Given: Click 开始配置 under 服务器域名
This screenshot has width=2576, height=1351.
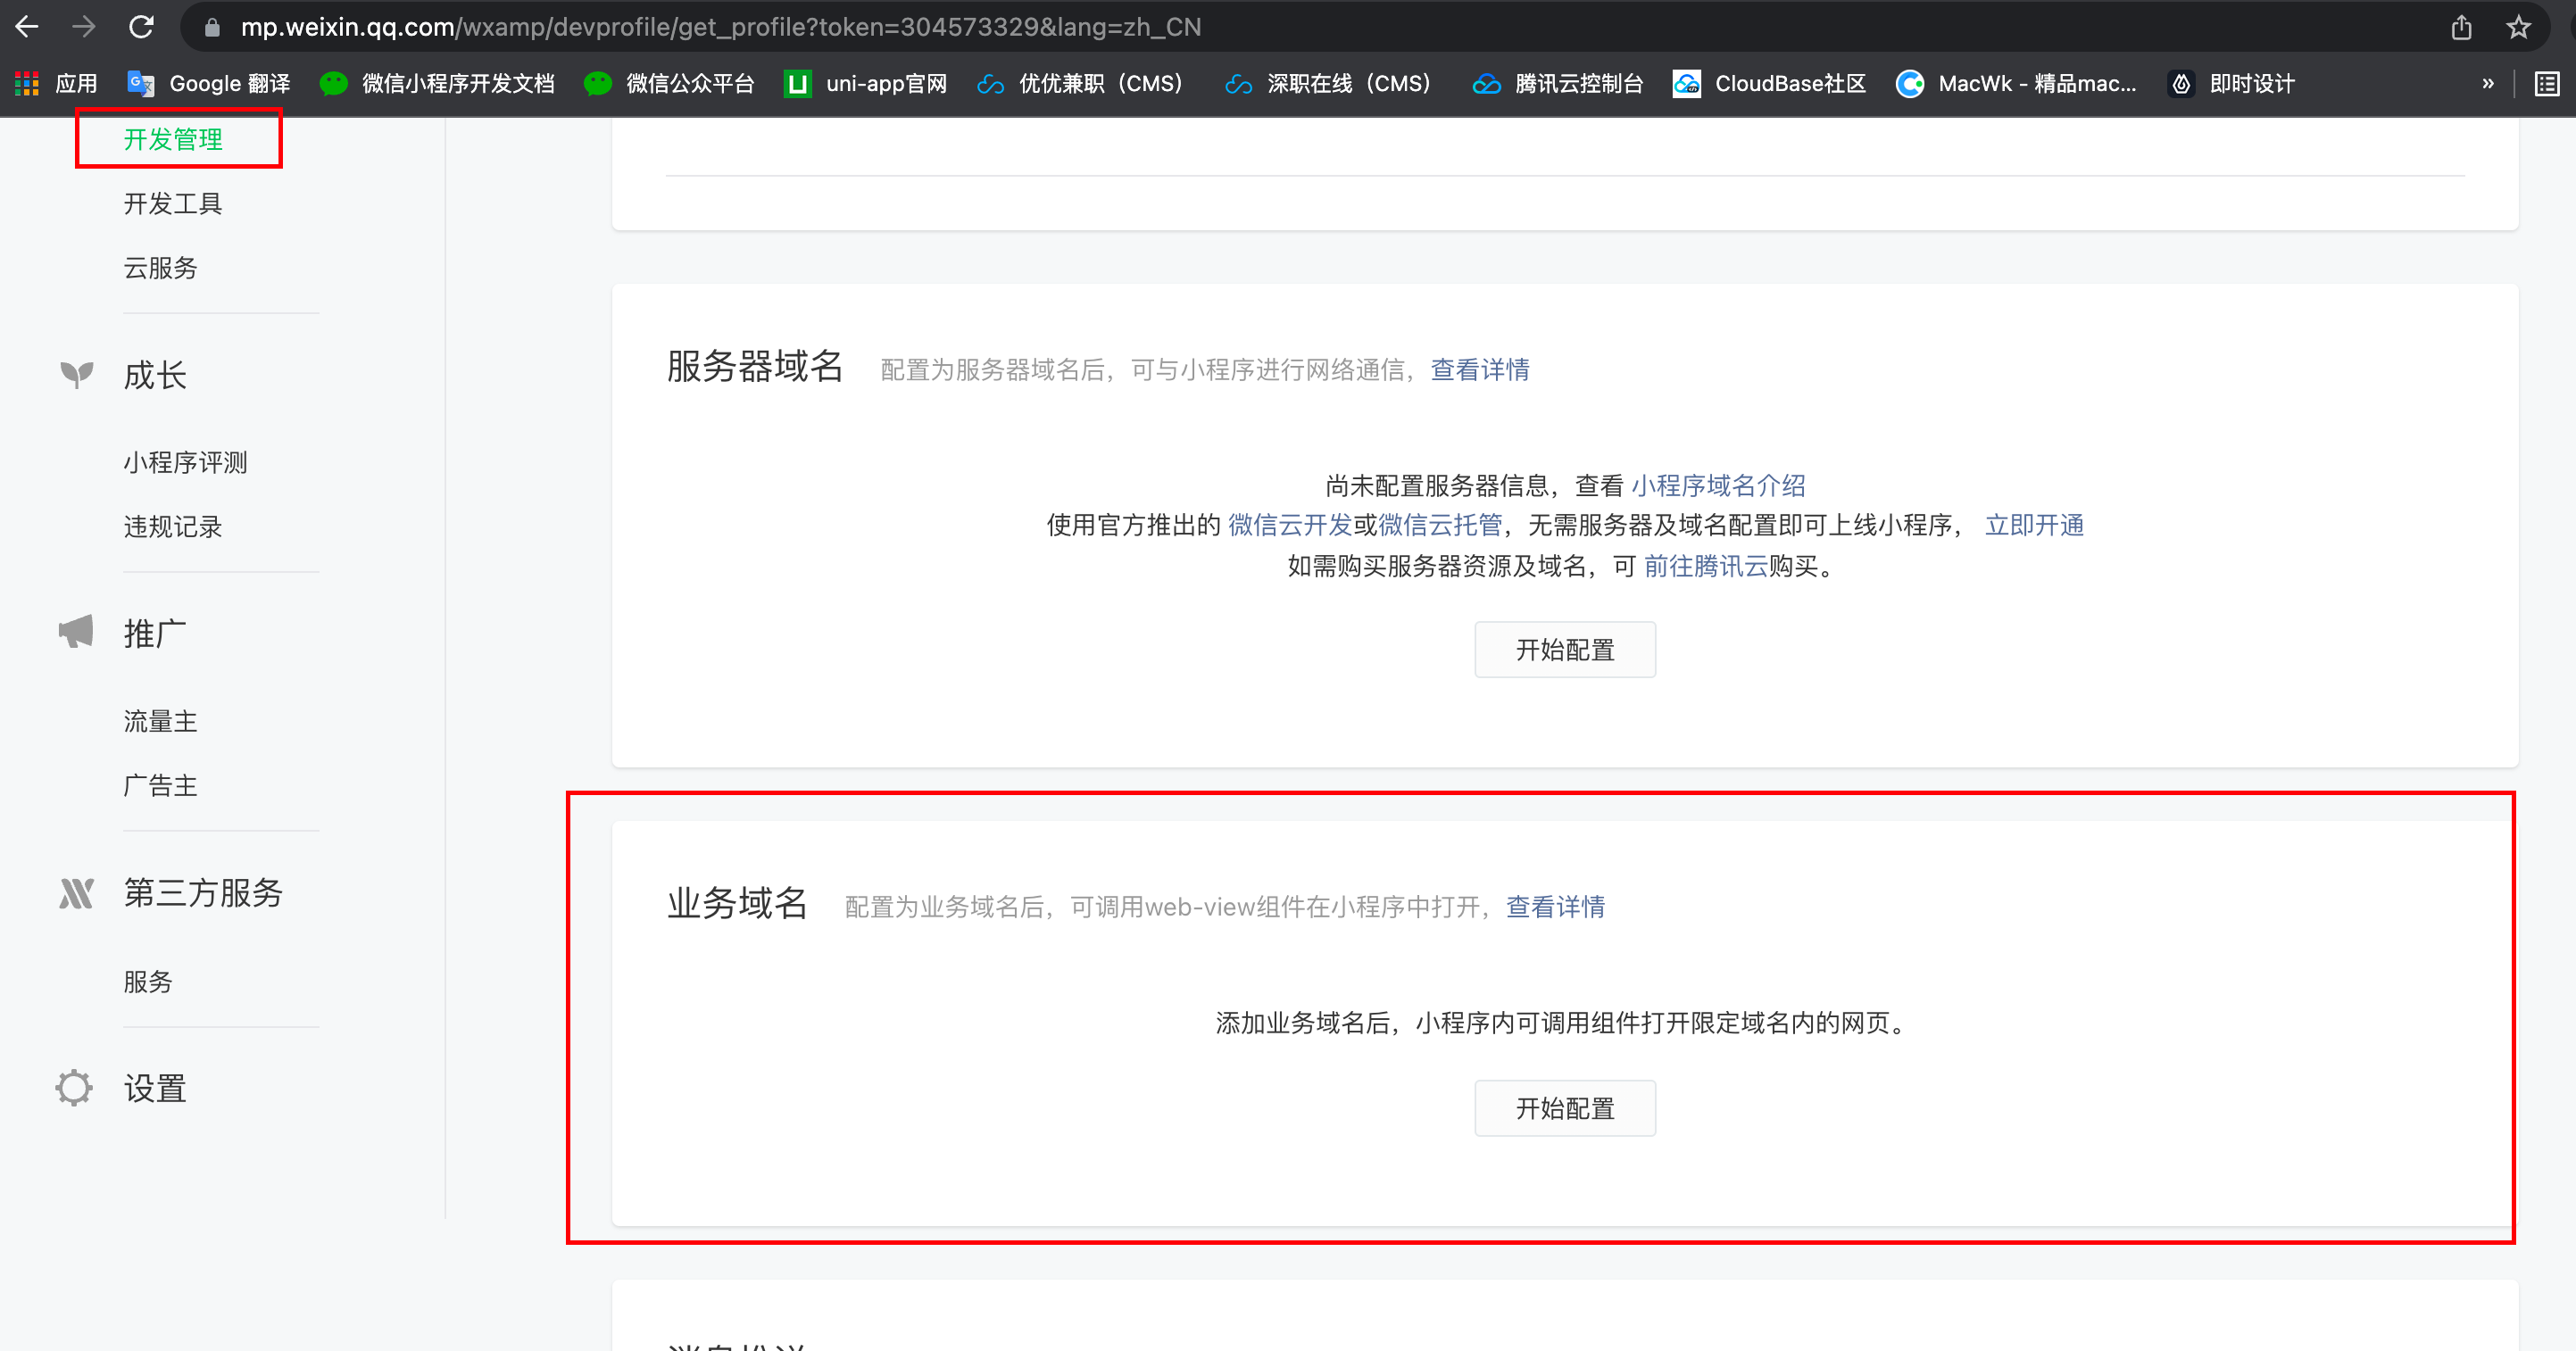Looking at the screenshot, I should [x=1564, y=650].
